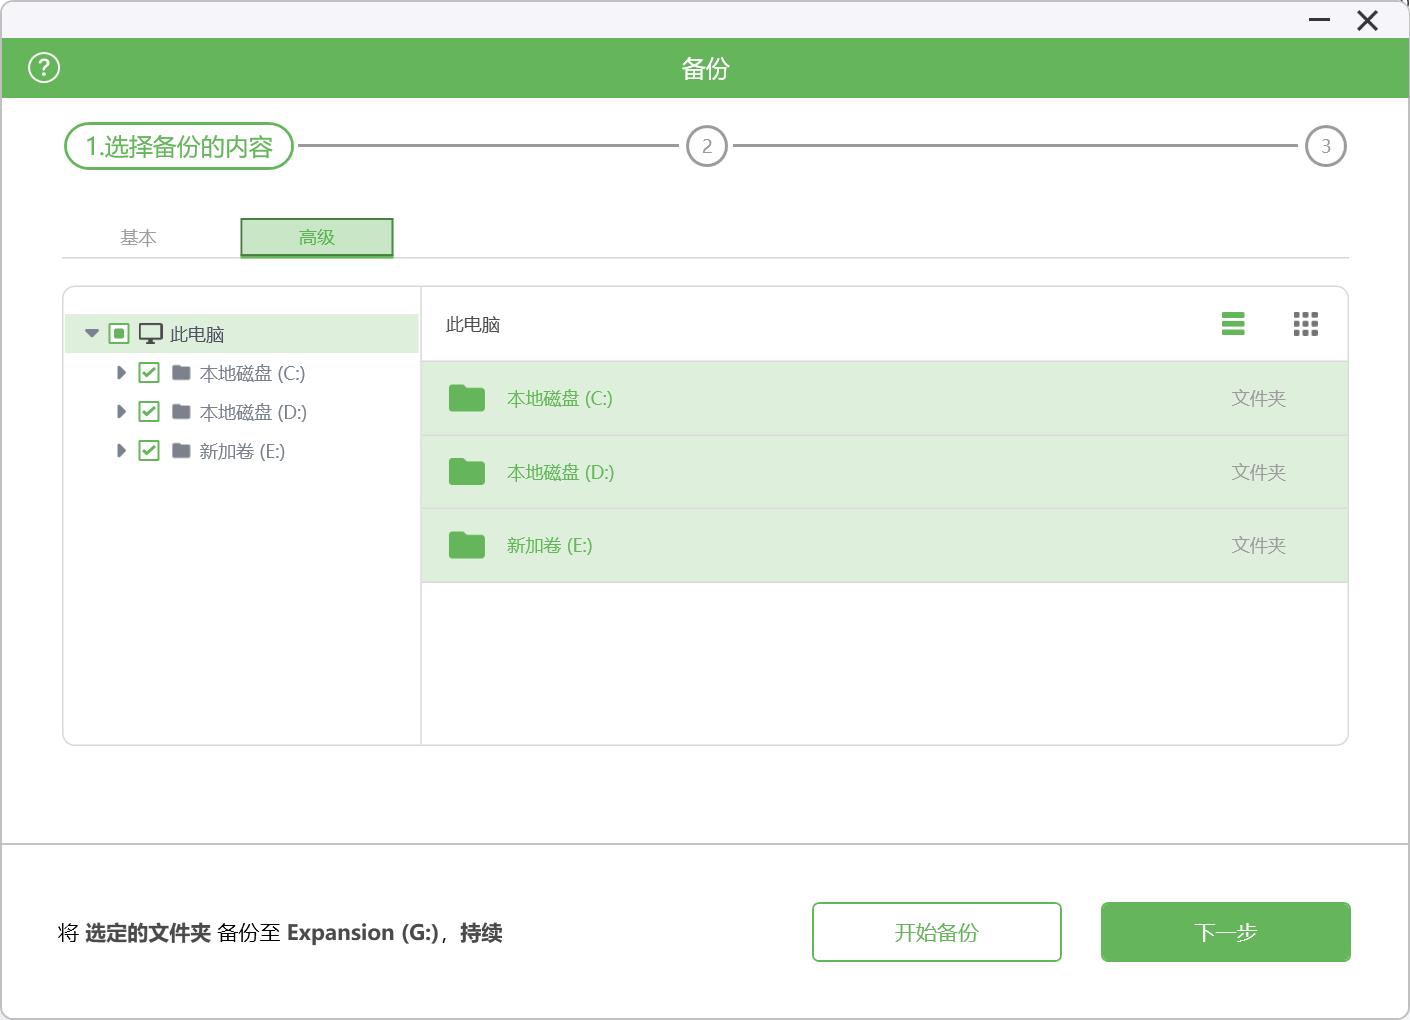Expand the 新加卷 (E:) tree node
Image resolution: width=1410 pixels, height=1020 pixels.
click(121, 450)
